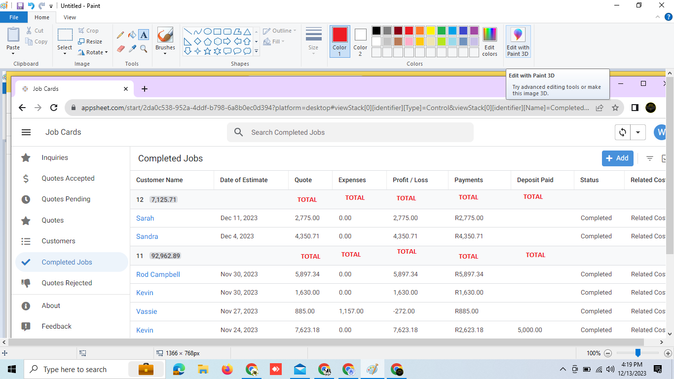Expand the Rotate dropdown
The image size is (674, 379).
coord(106,52)
